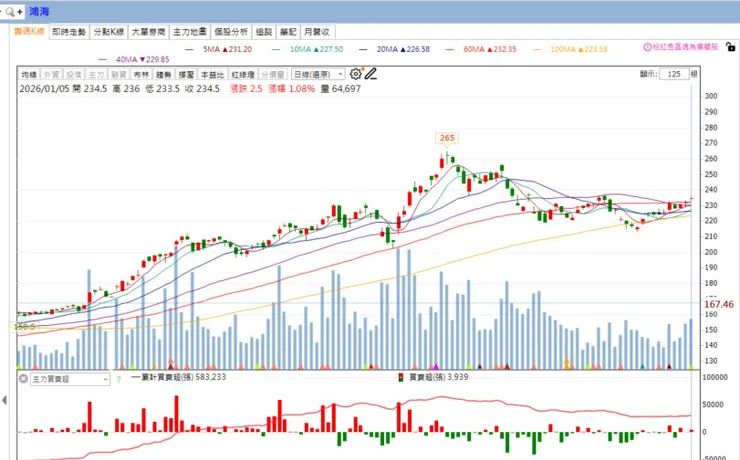This screenshot has width=740, height=460.
Task: Toggle the 紅綠燈 overlay button
Action: [x=243, y=75]
